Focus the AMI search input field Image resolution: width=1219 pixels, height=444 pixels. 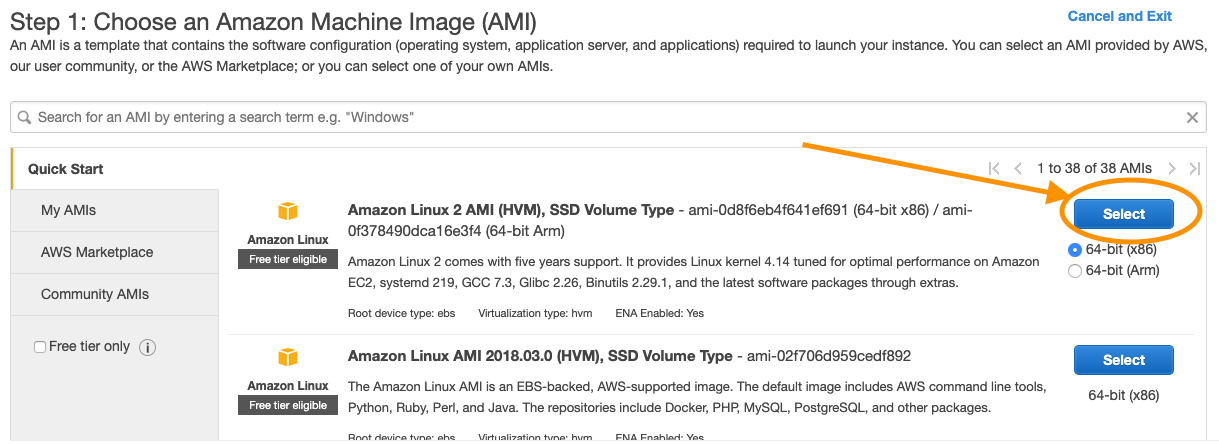coord(609,118)
